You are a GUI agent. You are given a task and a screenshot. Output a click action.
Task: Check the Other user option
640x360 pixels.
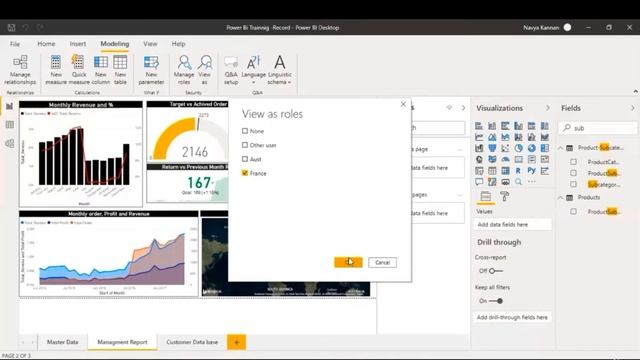click(x=245, y=145)
